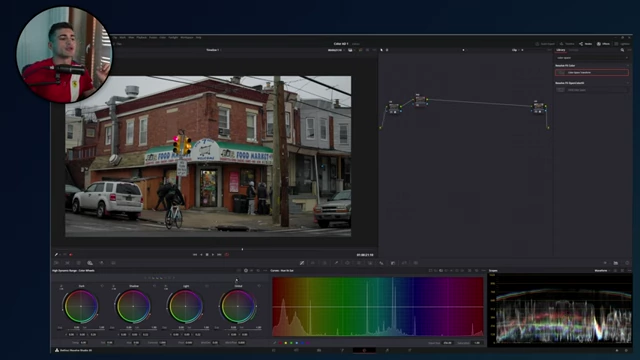The width and height of the screenshot is (640, 360).
Task: Open the Camera Raw palette
Action: click(x=56, y=263)
